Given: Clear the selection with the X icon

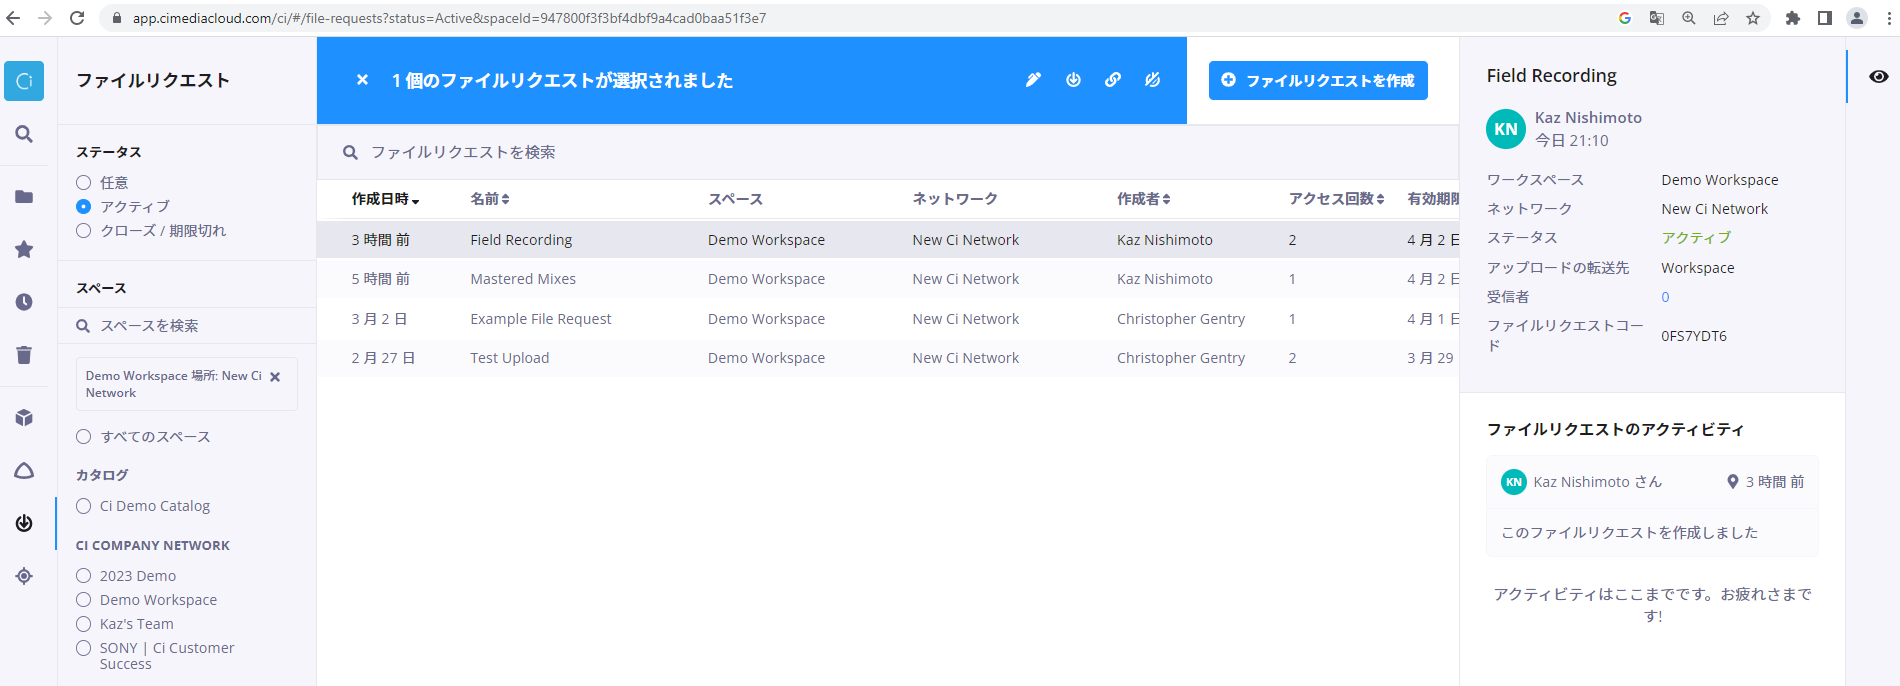Looking at the screenshot, I should tap(362, 80).
